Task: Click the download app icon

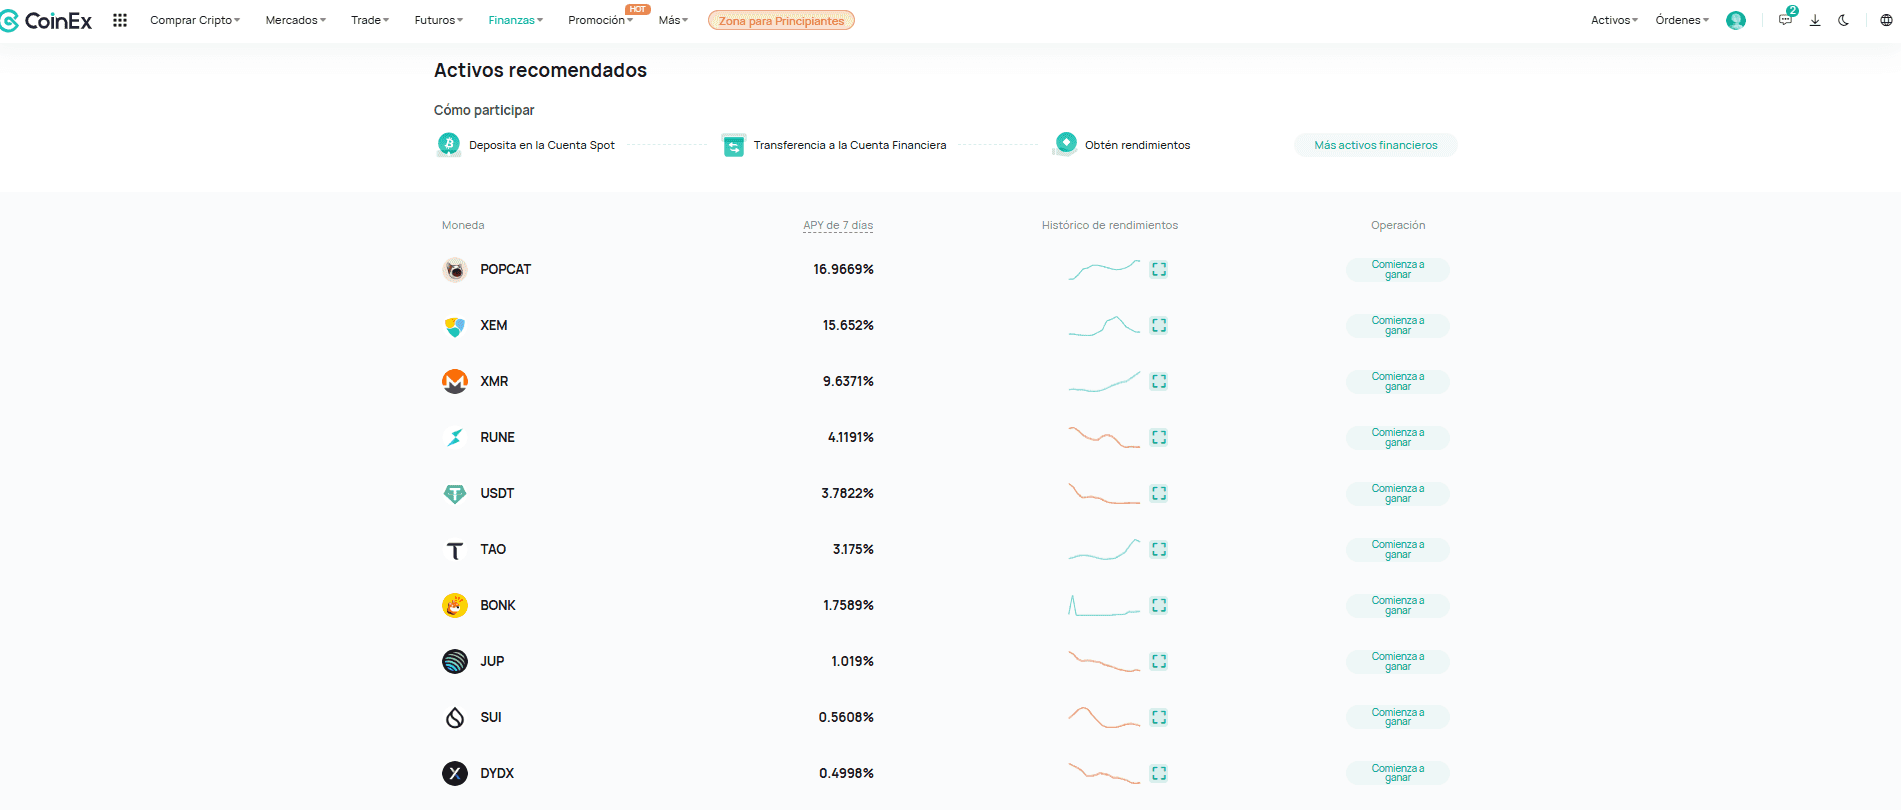Action: pyautogui.click(x=1815, y=20)
